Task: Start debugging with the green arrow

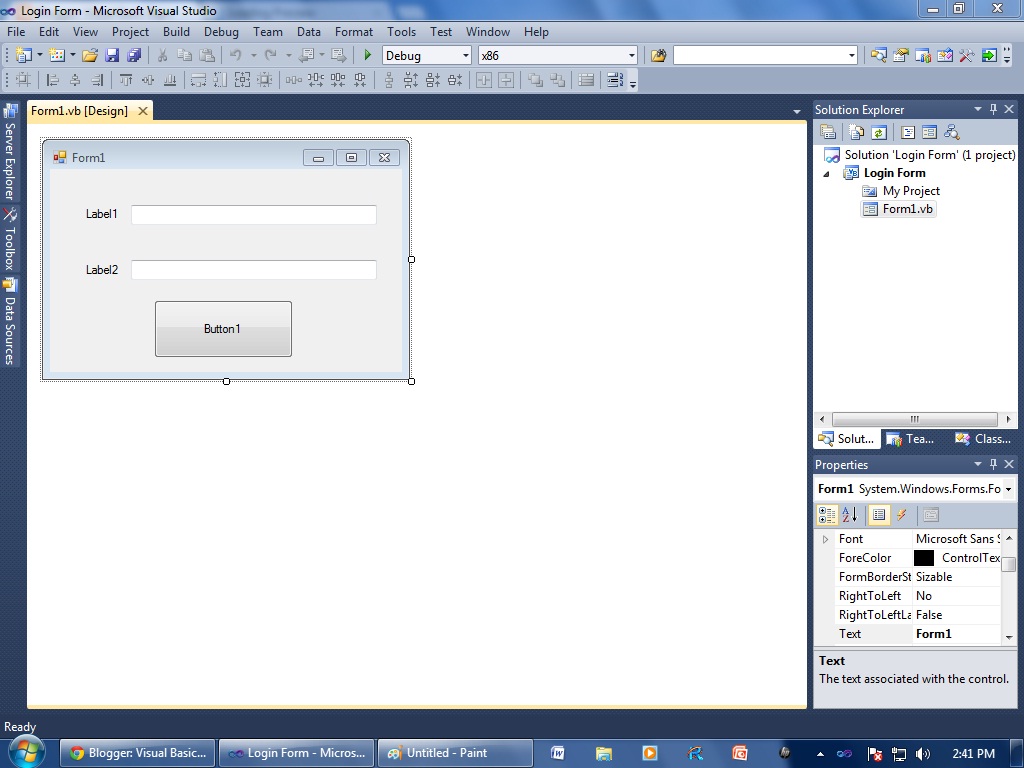Action: (x=367, y=55)
